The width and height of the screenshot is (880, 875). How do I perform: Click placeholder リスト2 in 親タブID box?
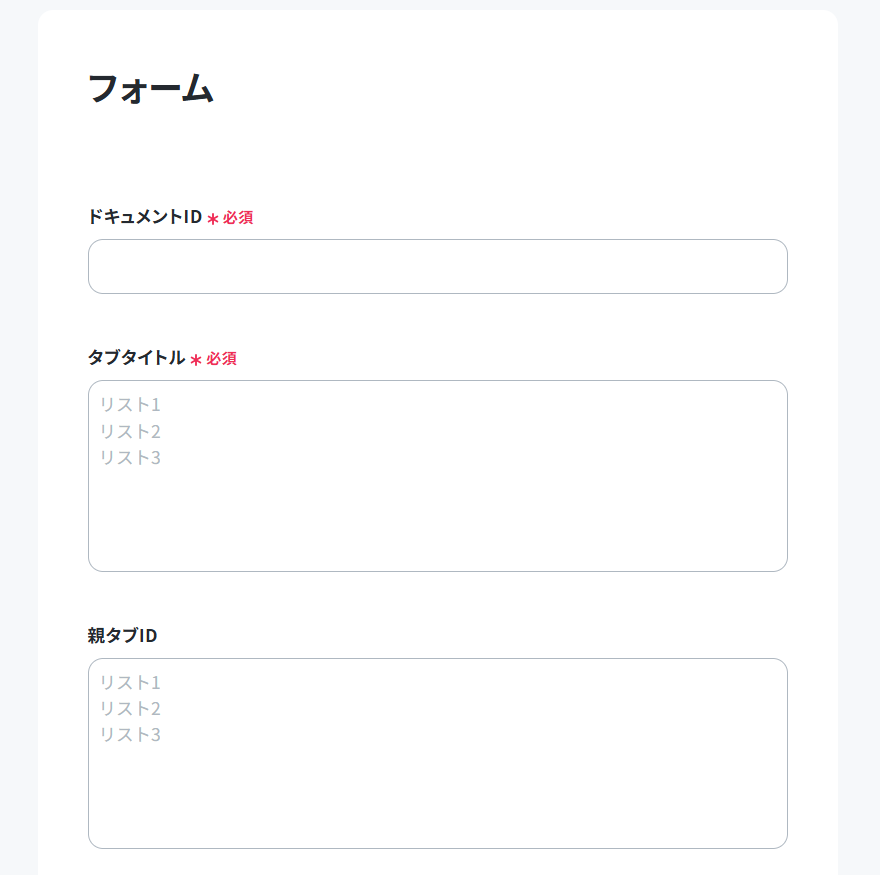[x=130, y=708]
